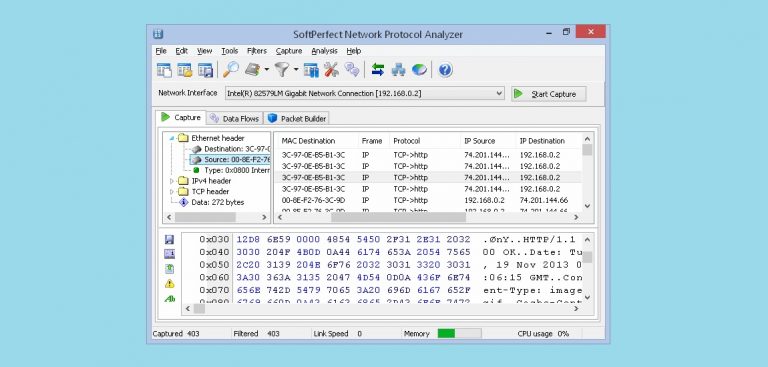Click the Start Capture button
This screenshot has height=367, width=768.
[549, 94]
